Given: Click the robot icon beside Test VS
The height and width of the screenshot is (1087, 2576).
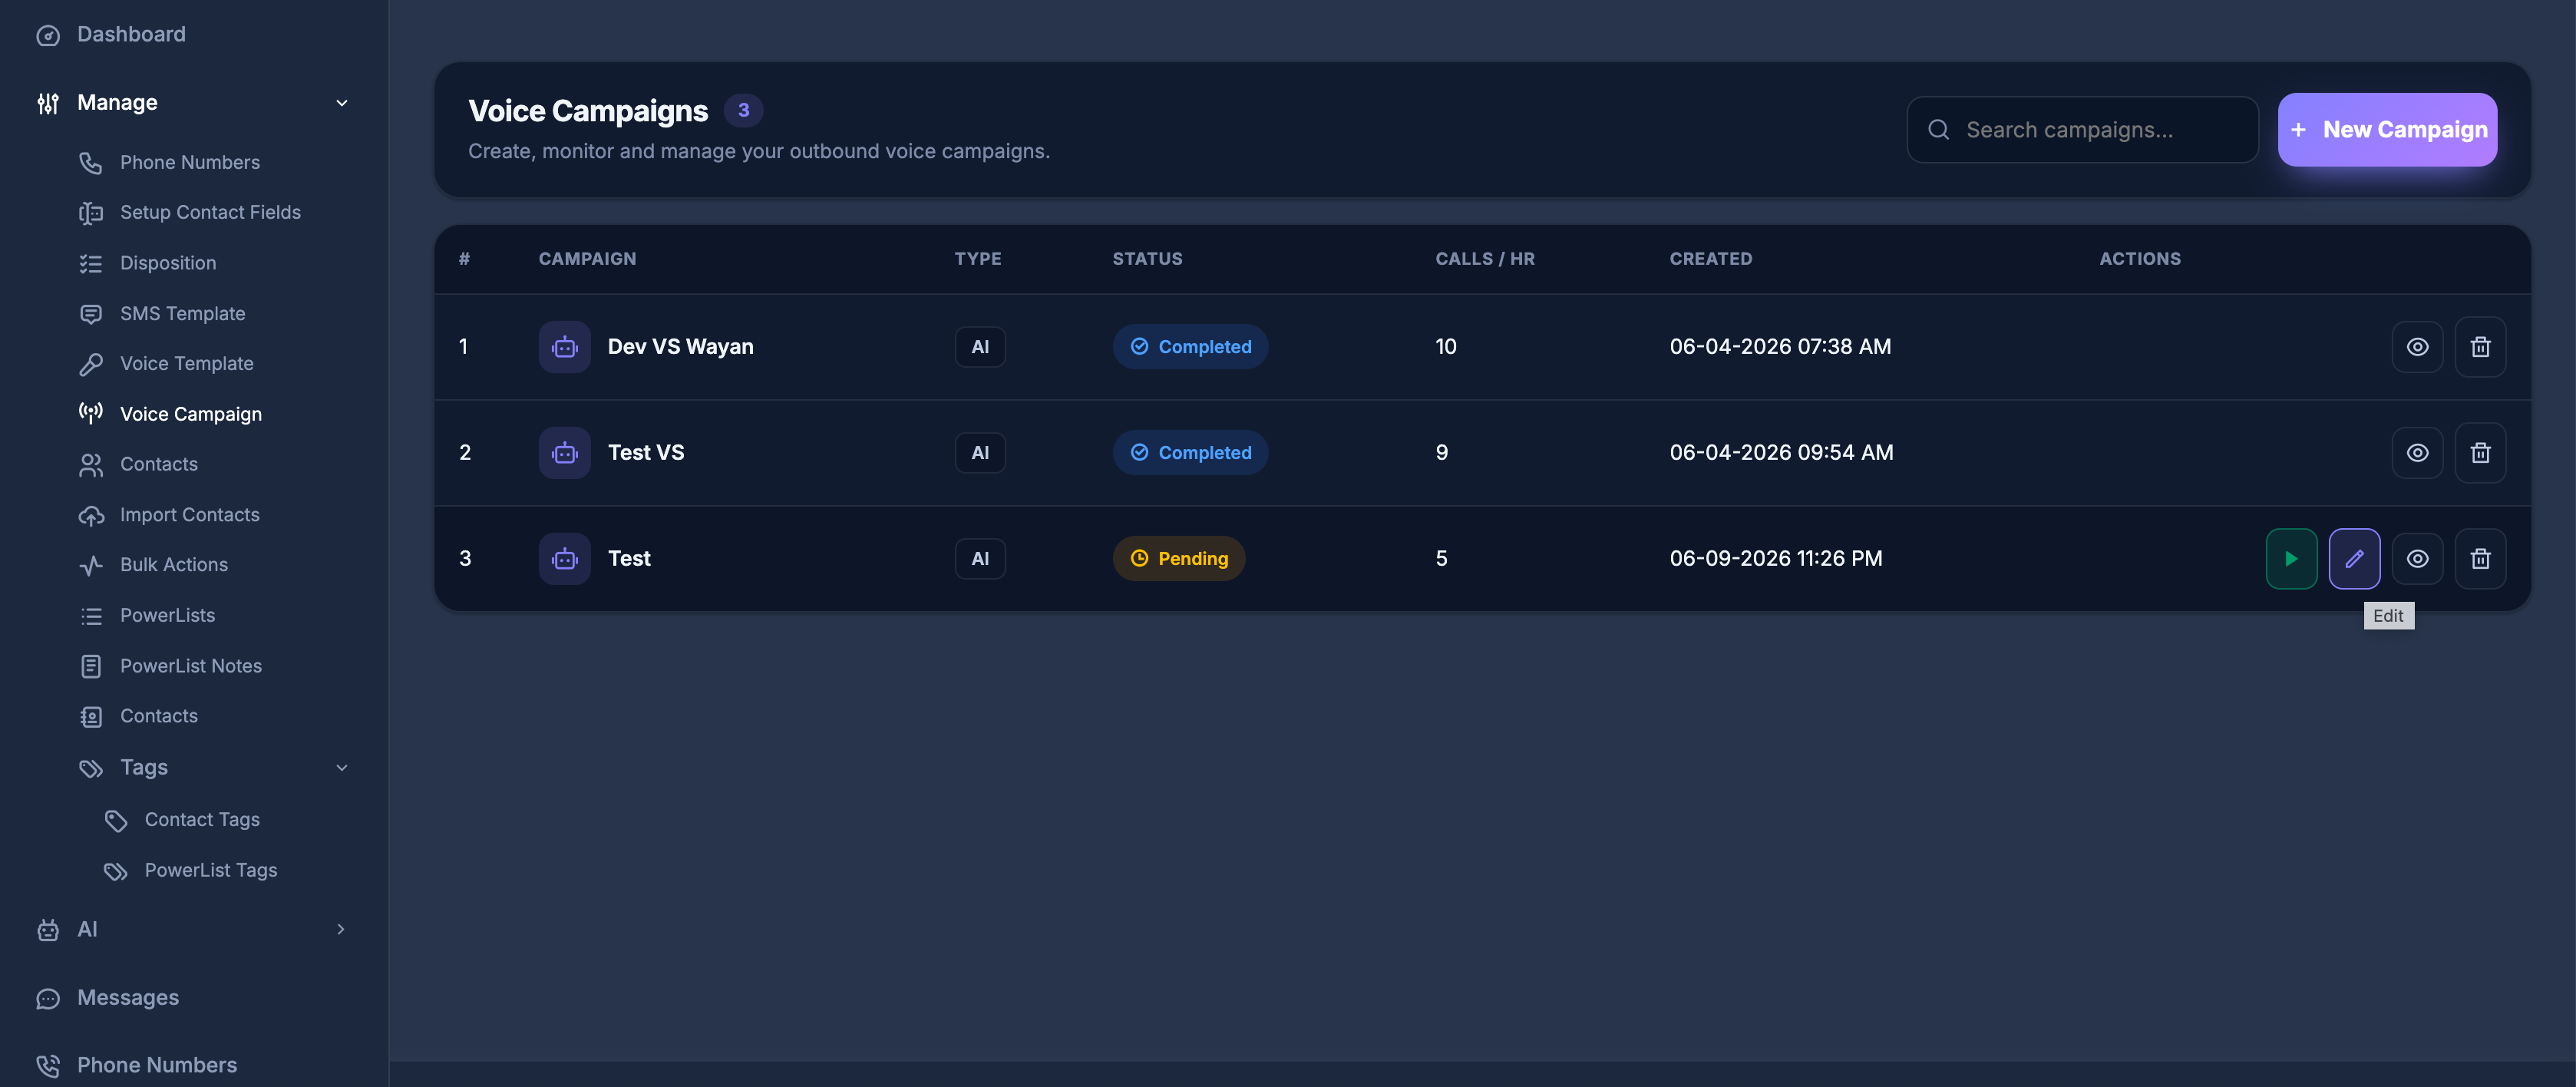Looking at the screenshot, I should pos(565,452).
